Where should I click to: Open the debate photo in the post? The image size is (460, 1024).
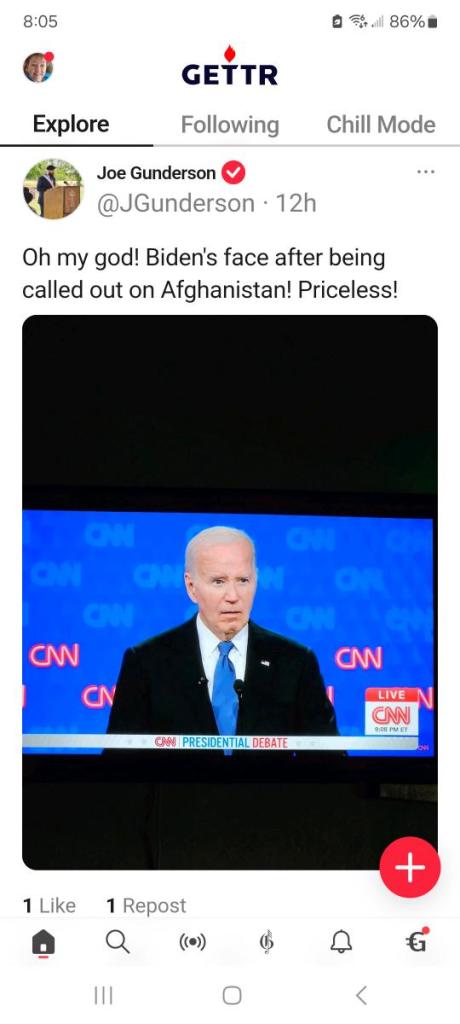[x=230, y=592]
